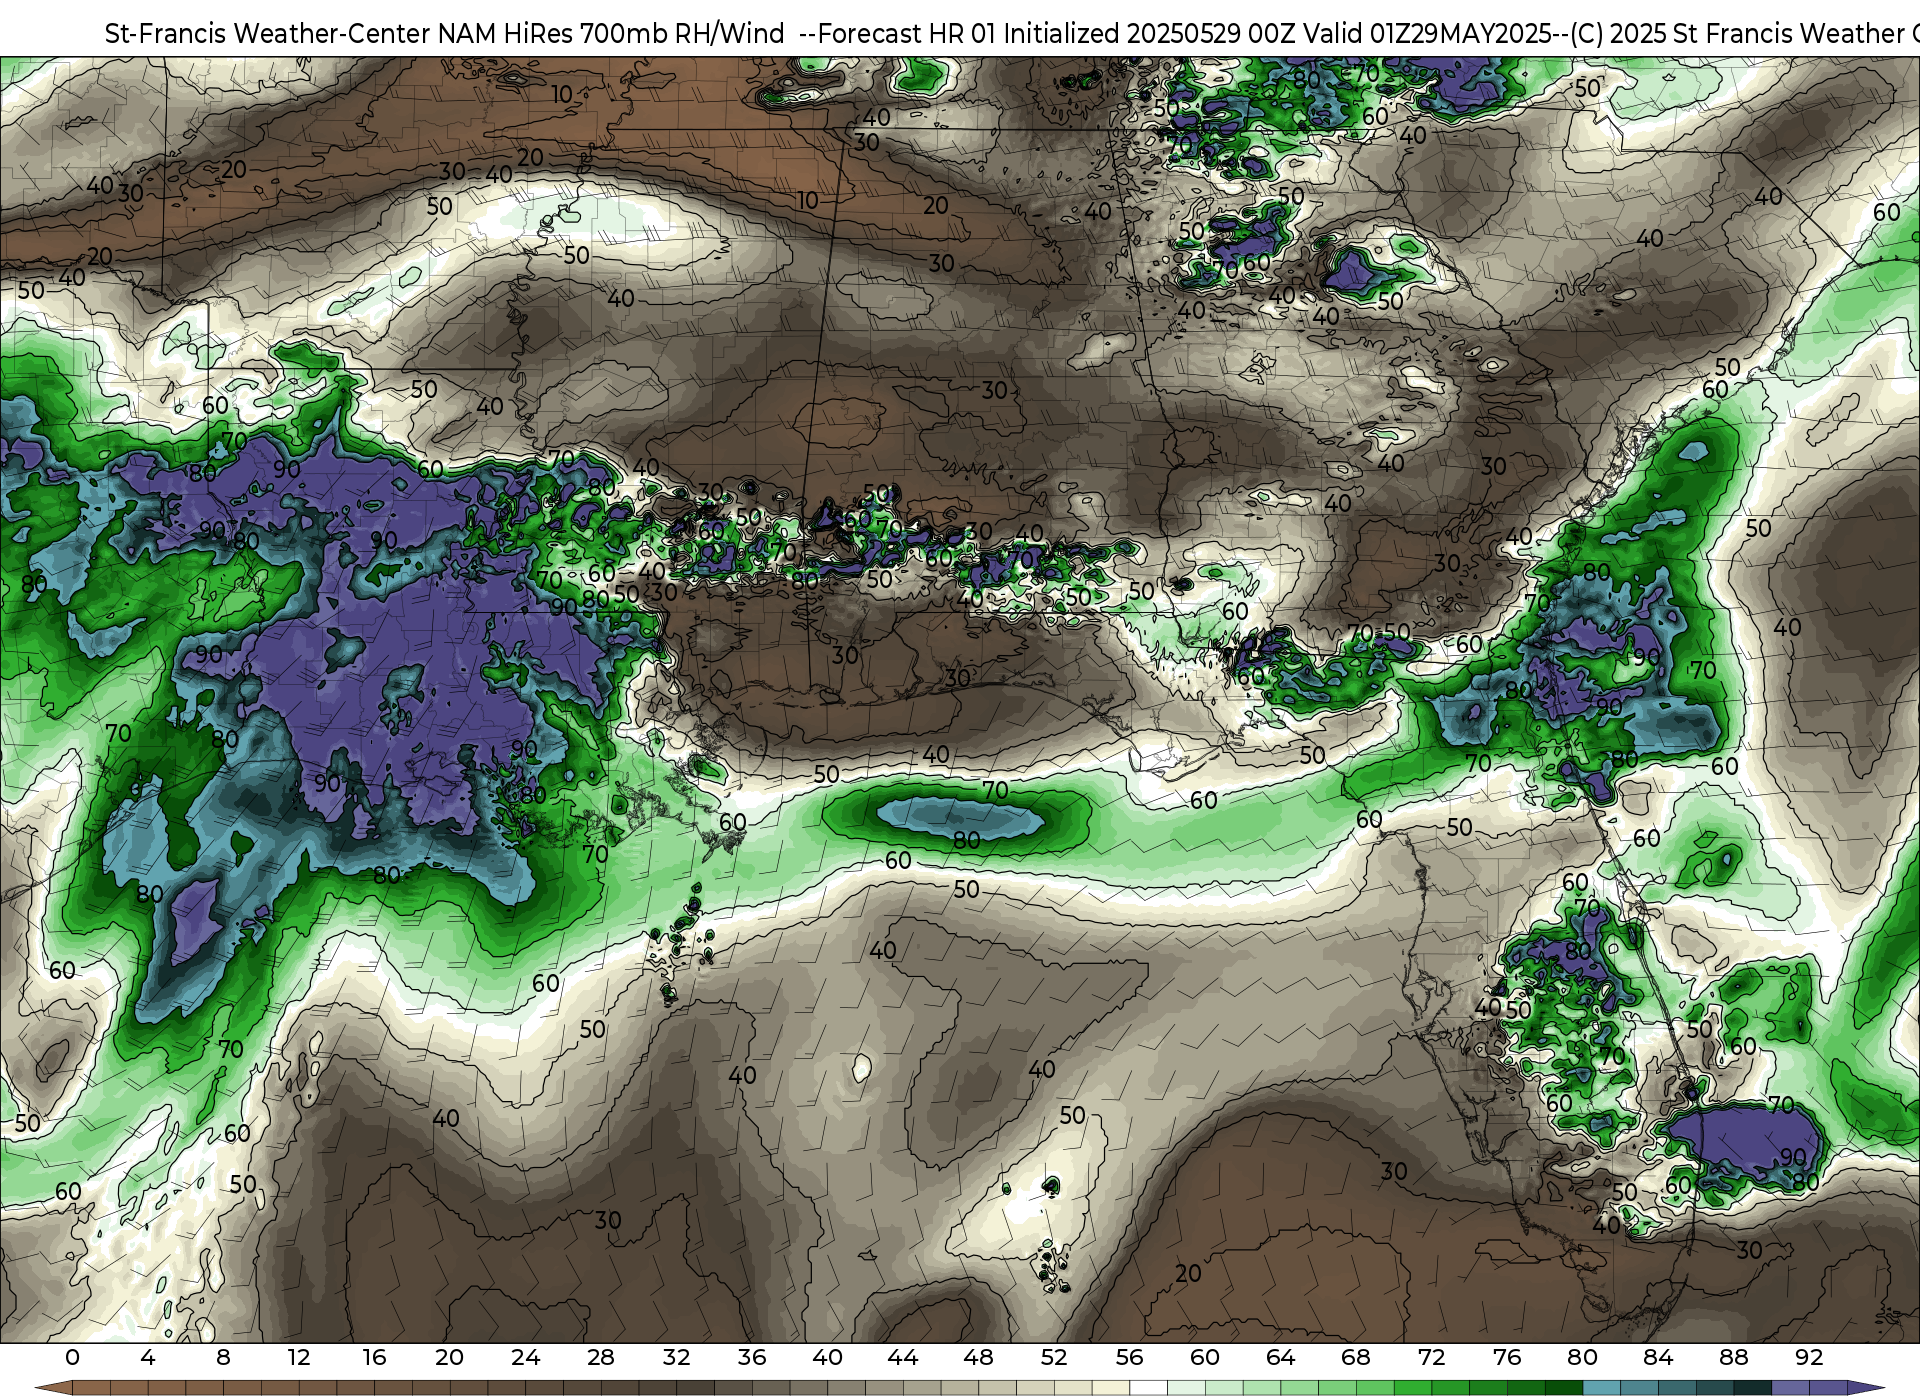The width and height of the screenshot is (1920, 1400).
Task: Click the colorbar's right purple arrow end cap
Action: (1865, 1388)
